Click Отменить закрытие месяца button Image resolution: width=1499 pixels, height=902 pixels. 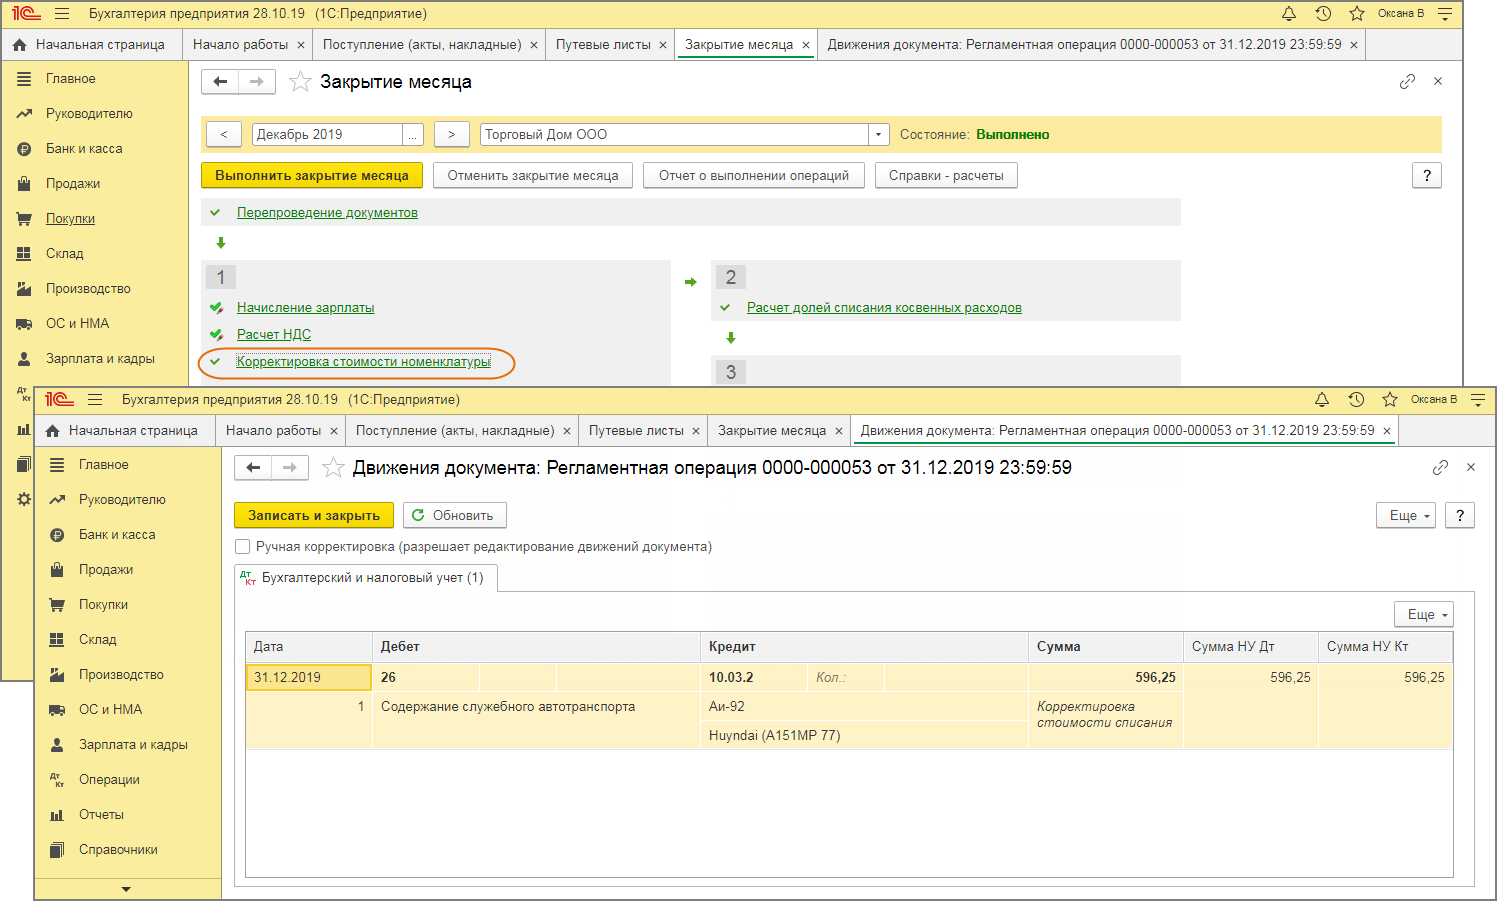coord(533,176)
